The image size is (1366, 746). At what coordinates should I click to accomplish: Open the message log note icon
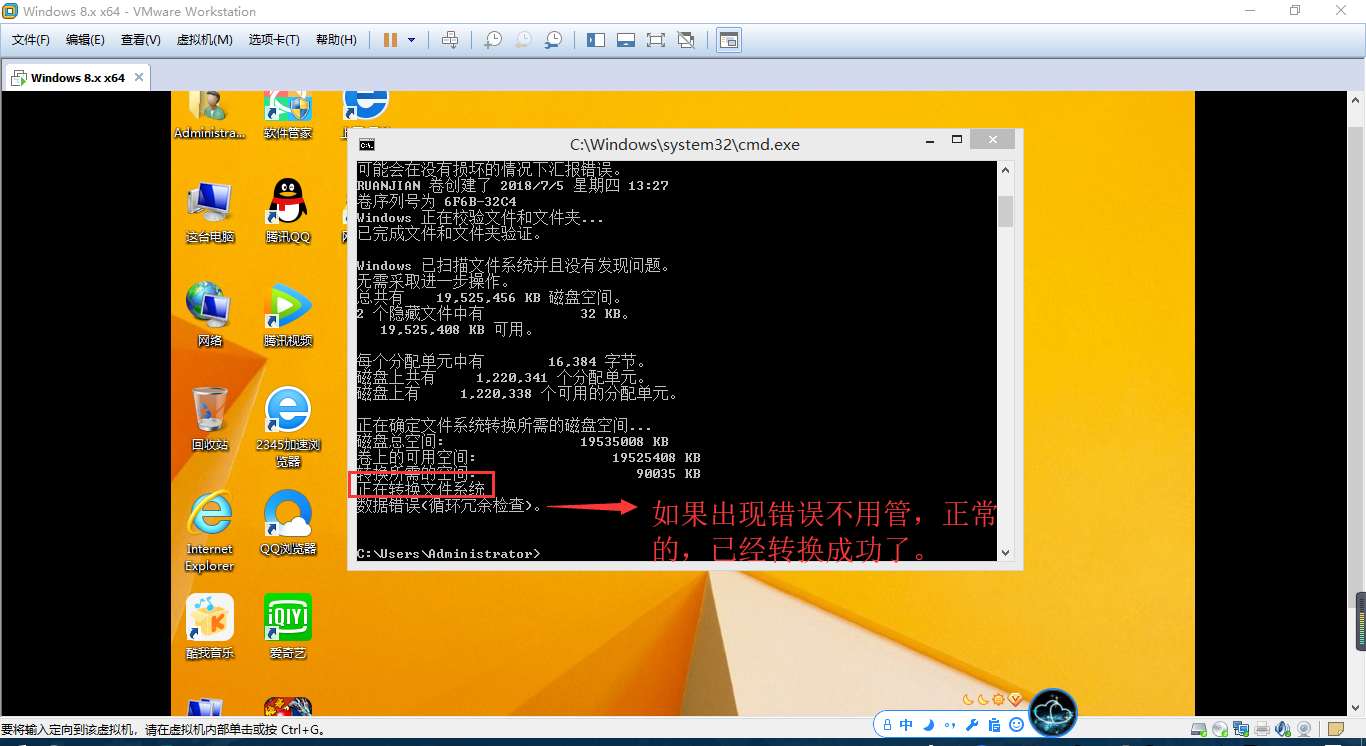pos(1336,729)
